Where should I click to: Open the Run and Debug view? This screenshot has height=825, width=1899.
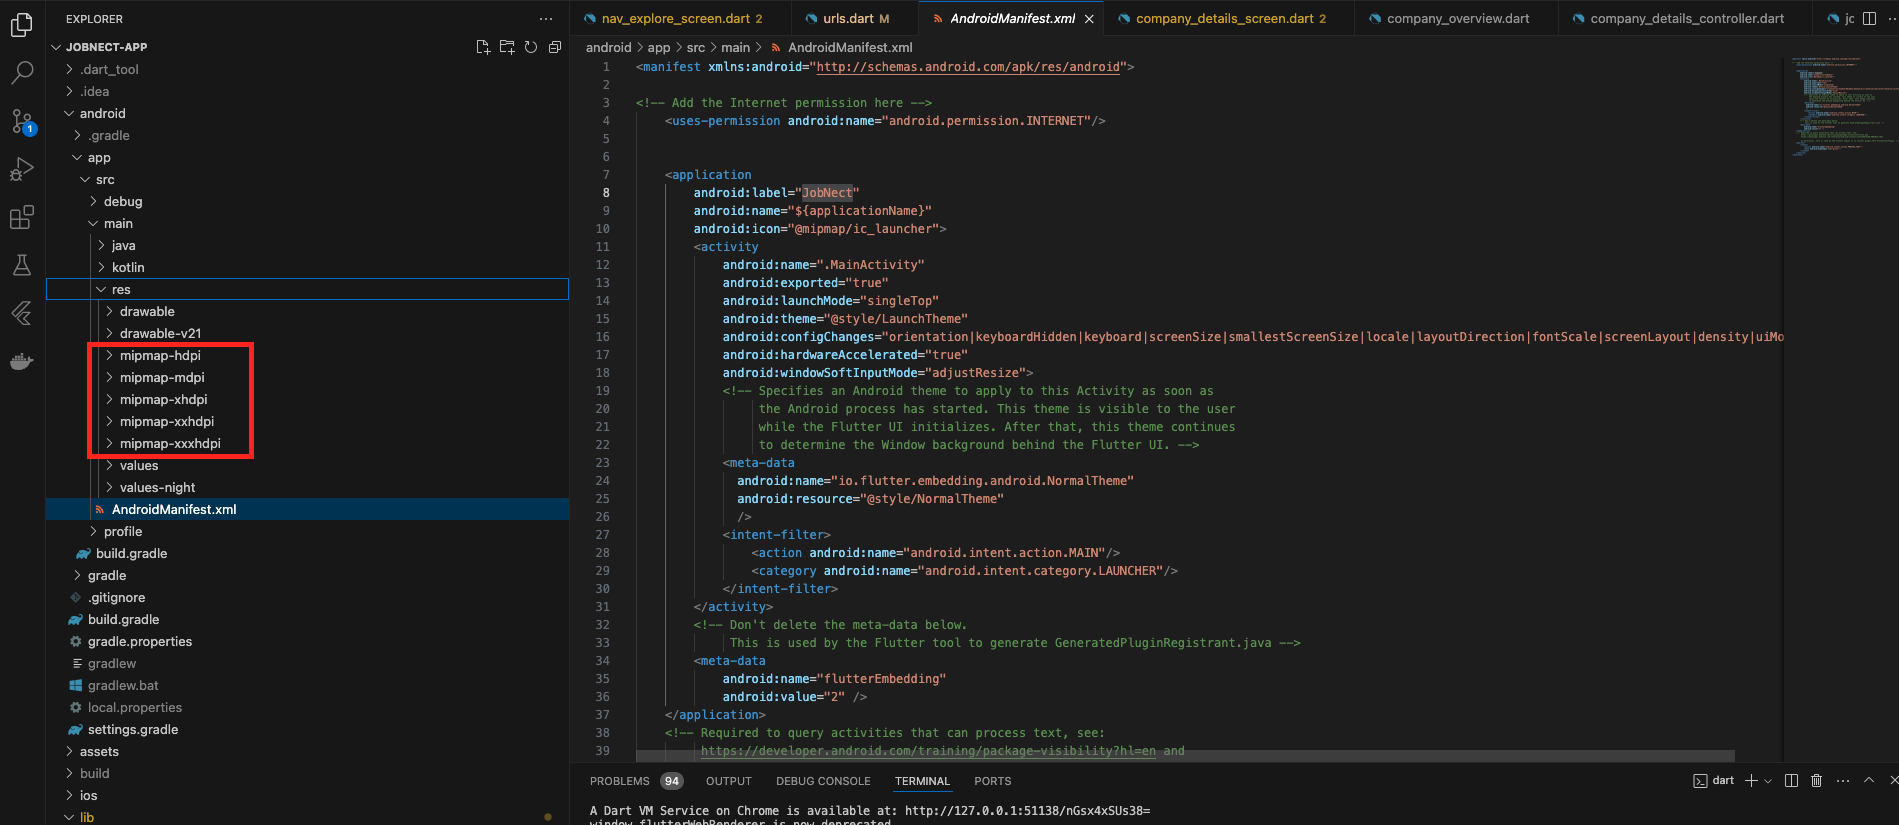click(x=22, y=169)
